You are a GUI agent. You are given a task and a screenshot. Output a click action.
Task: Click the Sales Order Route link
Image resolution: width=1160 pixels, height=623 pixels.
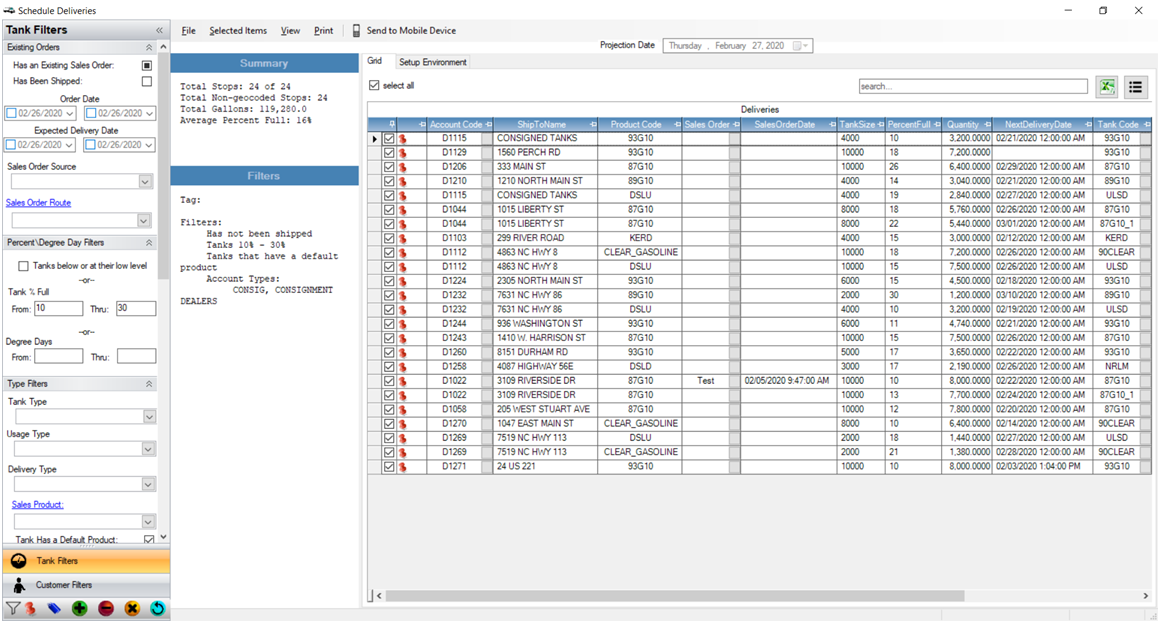[38, 203]
